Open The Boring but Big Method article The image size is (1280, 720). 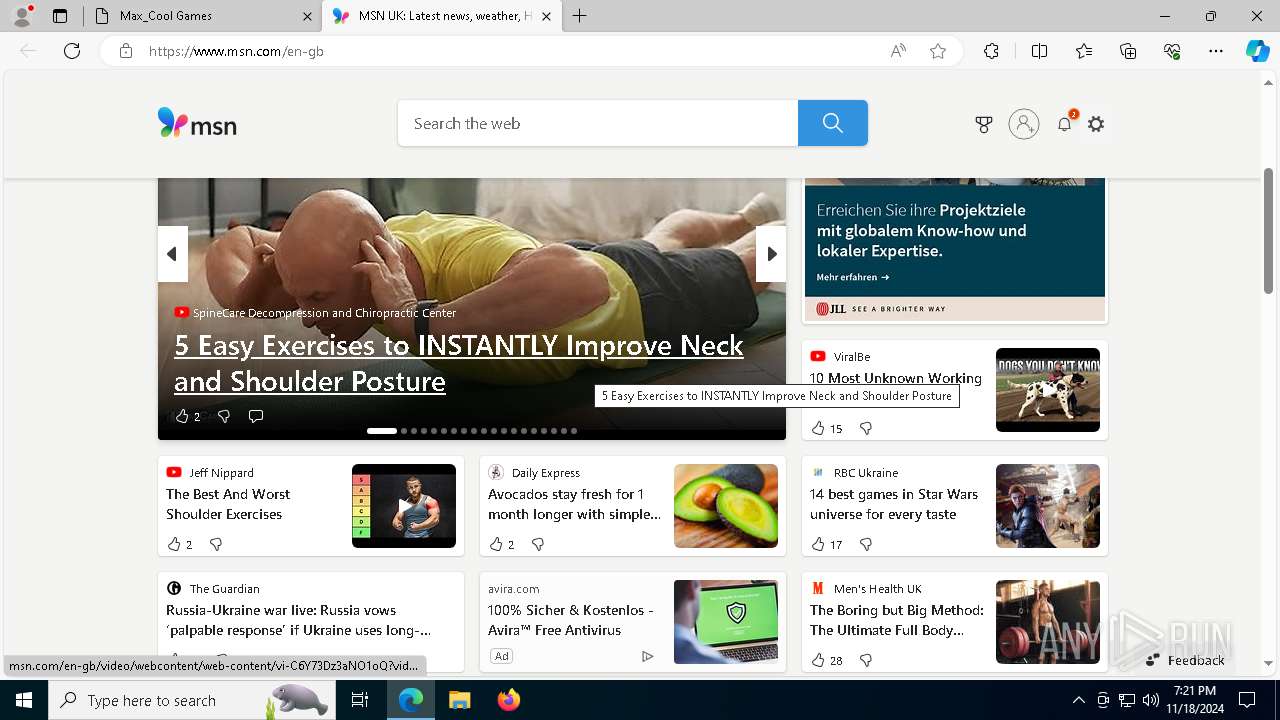coord(897,620)
